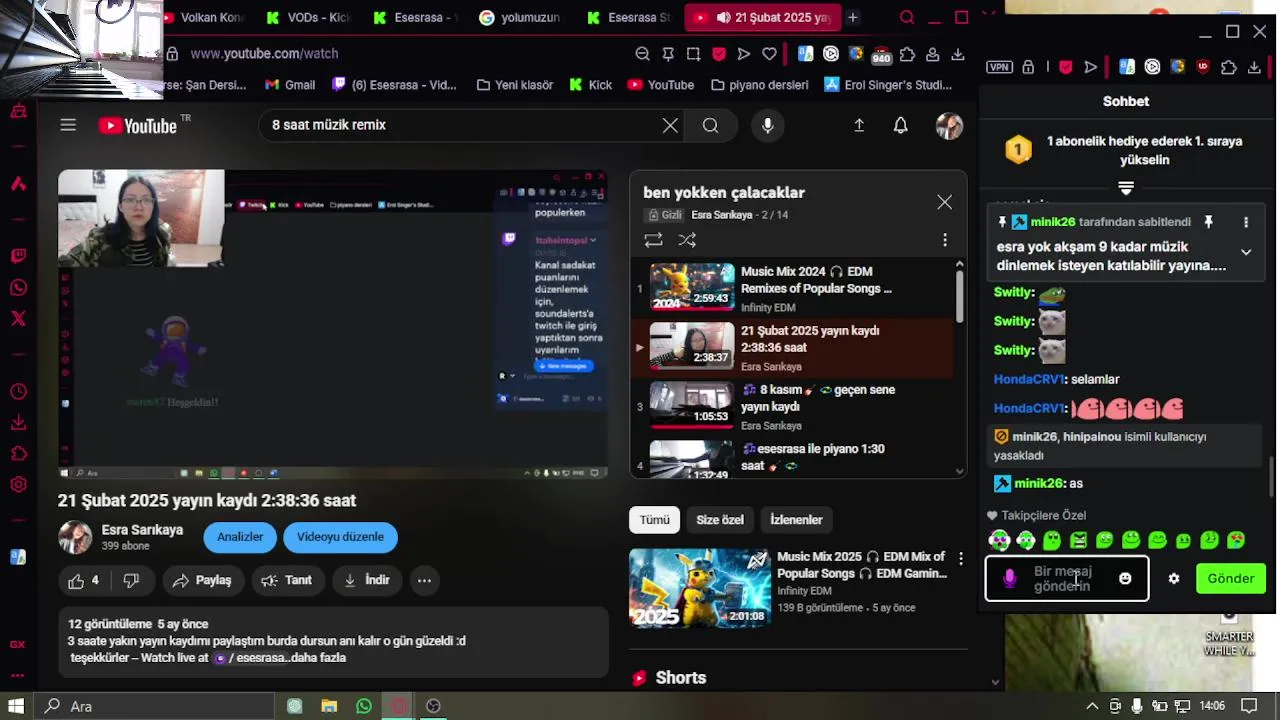Switch to the yolumuzun Google tab

[x=520, y=17]
